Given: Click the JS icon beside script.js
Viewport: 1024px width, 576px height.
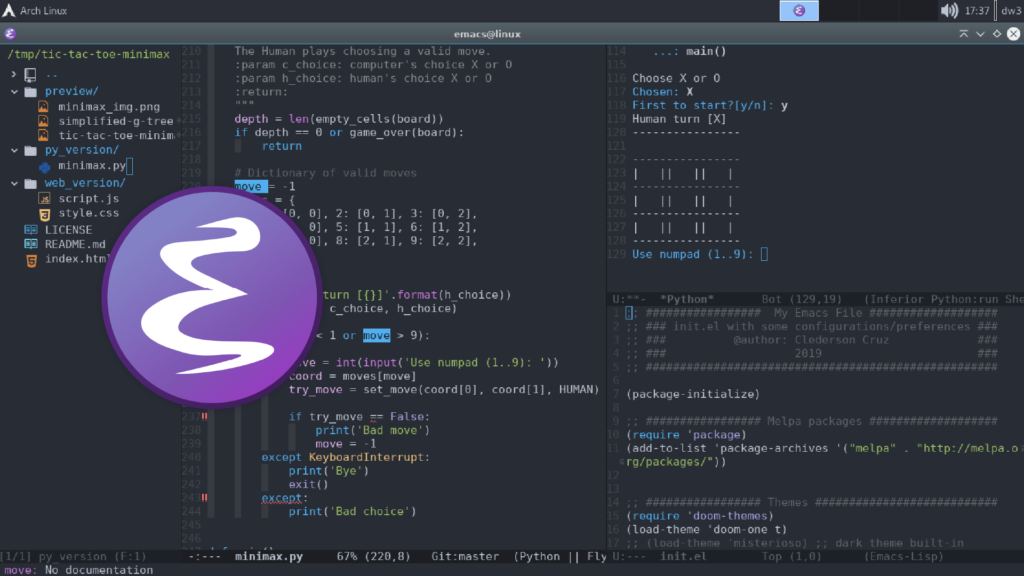Looking at the screenshot, I should click(44, 199).
